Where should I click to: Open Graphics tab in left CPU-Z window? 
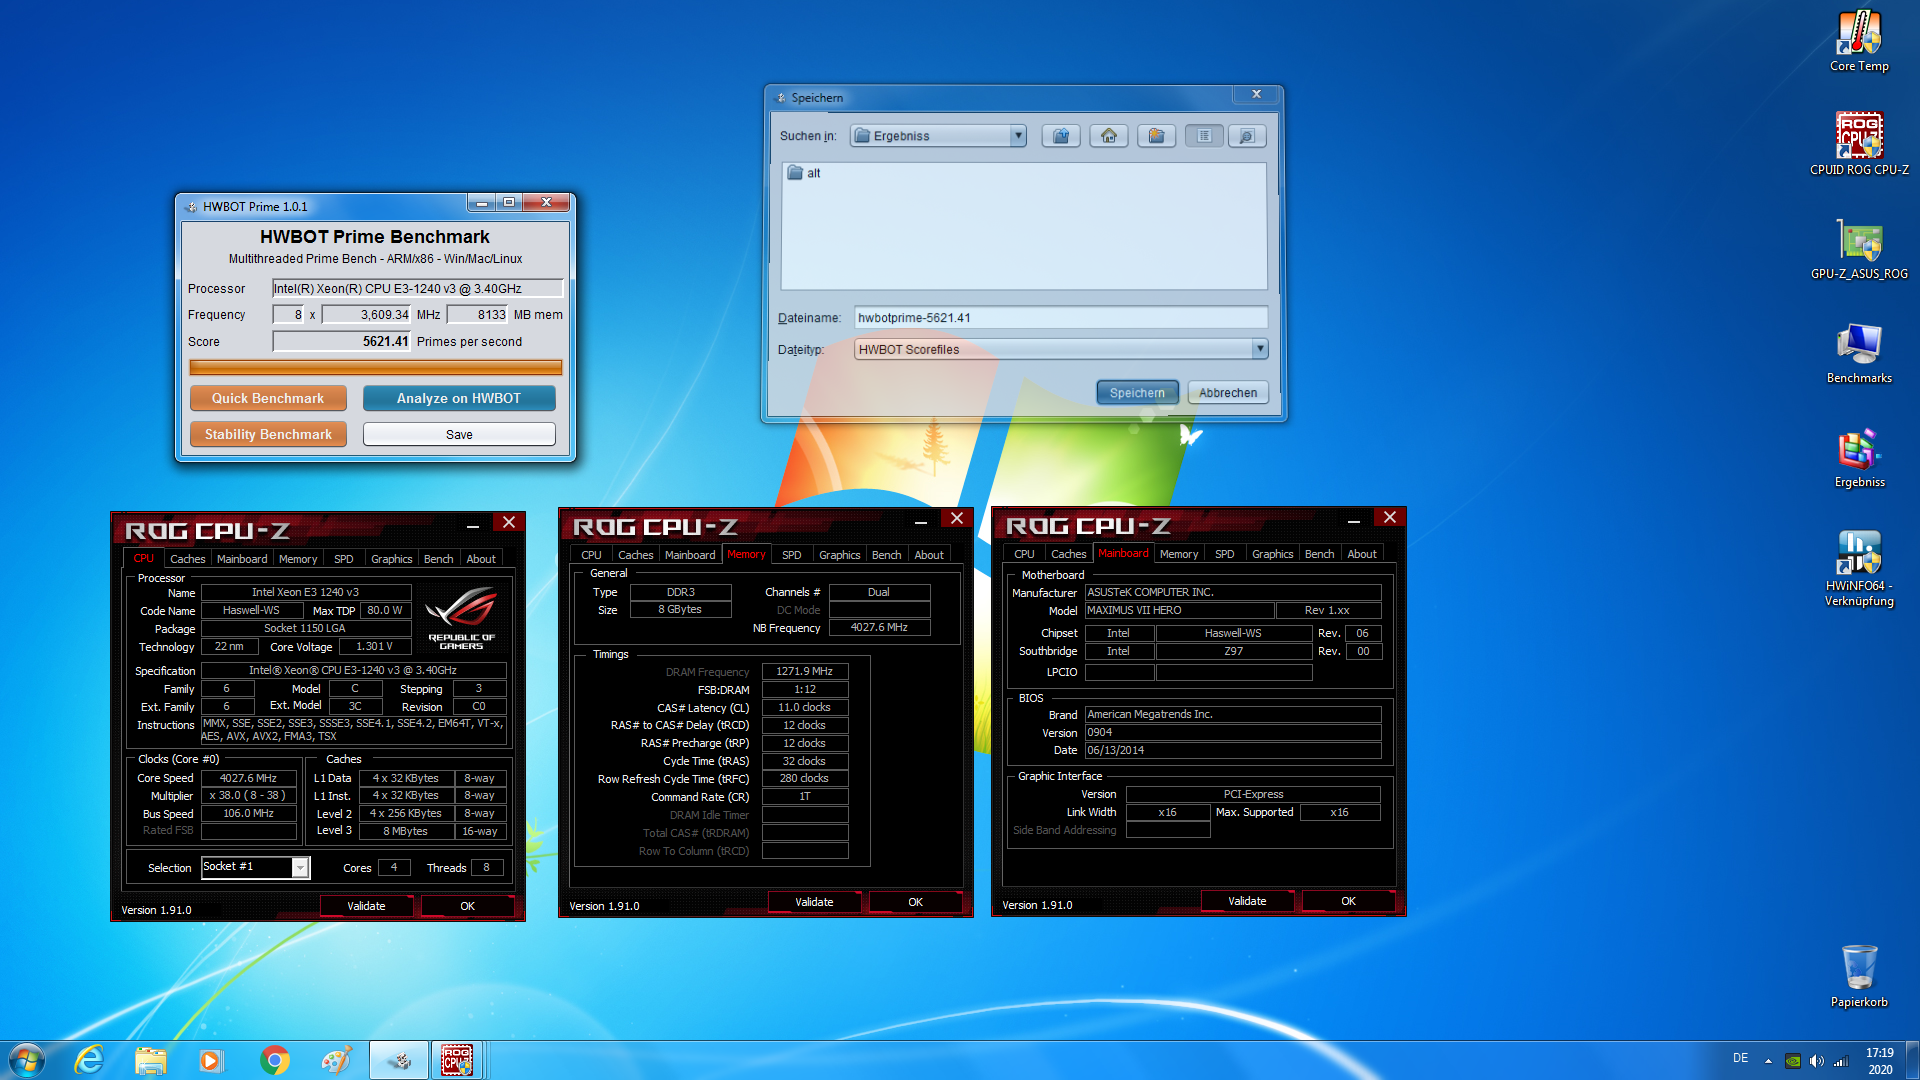391,559
